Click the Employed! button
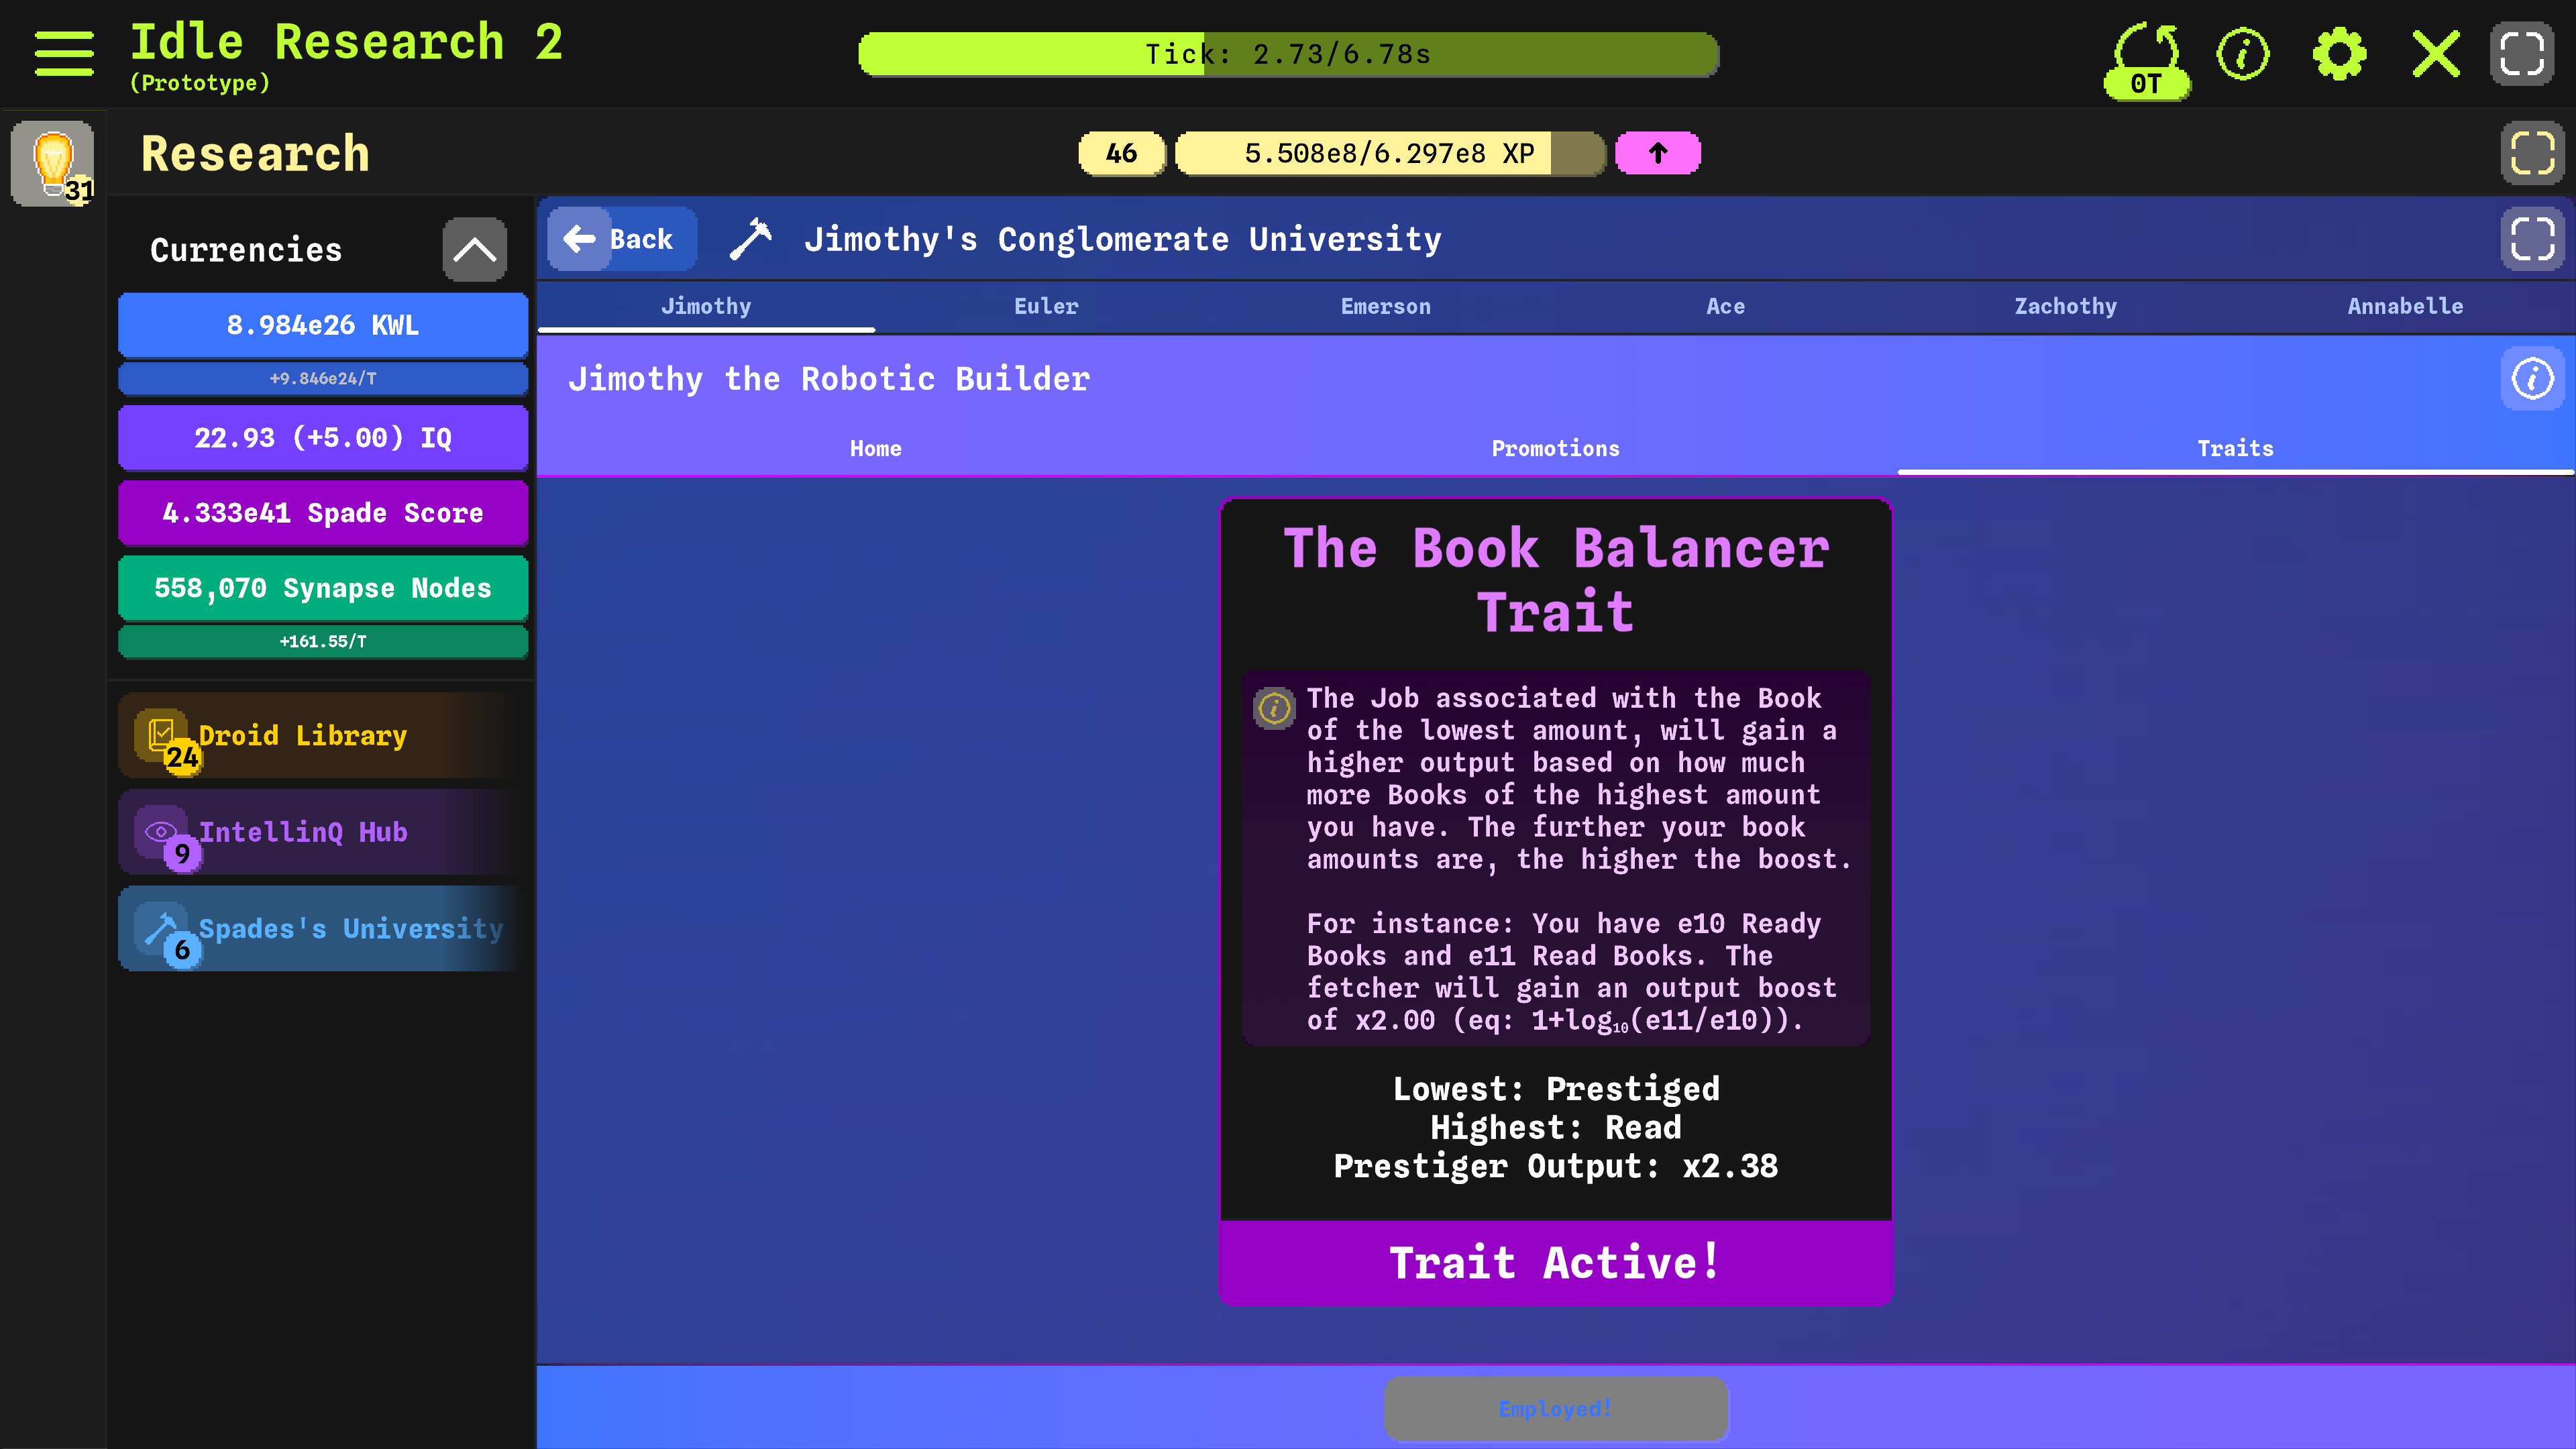The width and height of the screenshot is (2576, 1449). coord(1555,1409)
